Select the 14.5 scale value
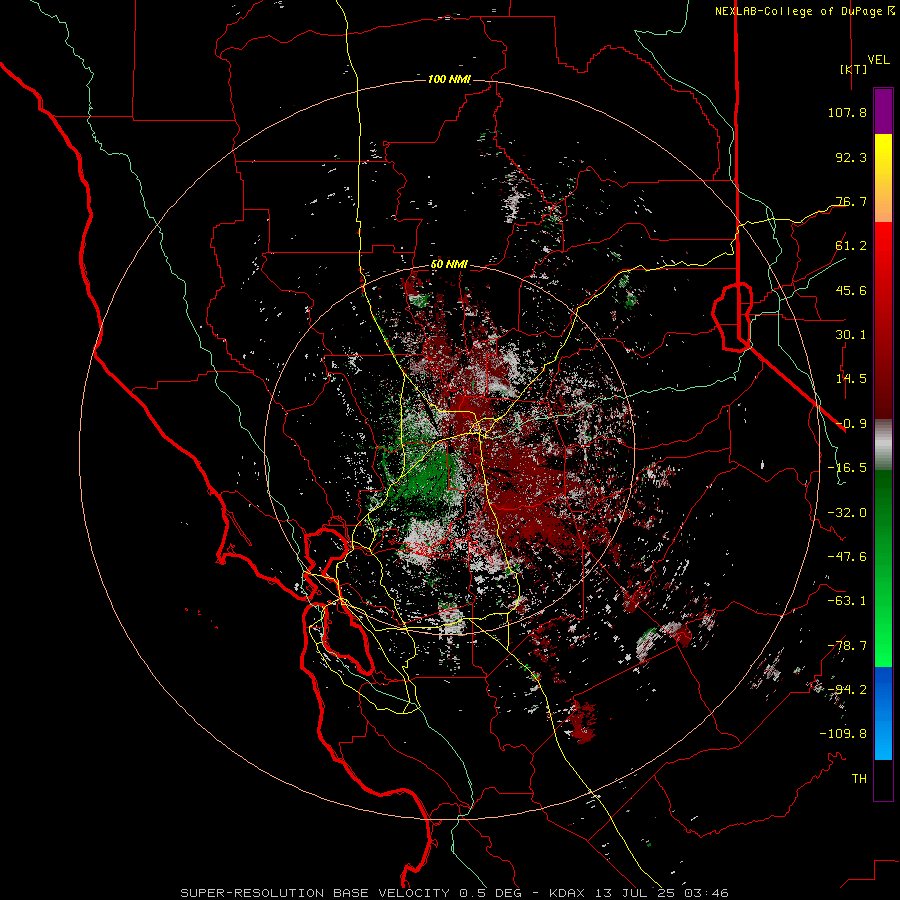This screenshot has height=900, width=900. coord(851,379)
